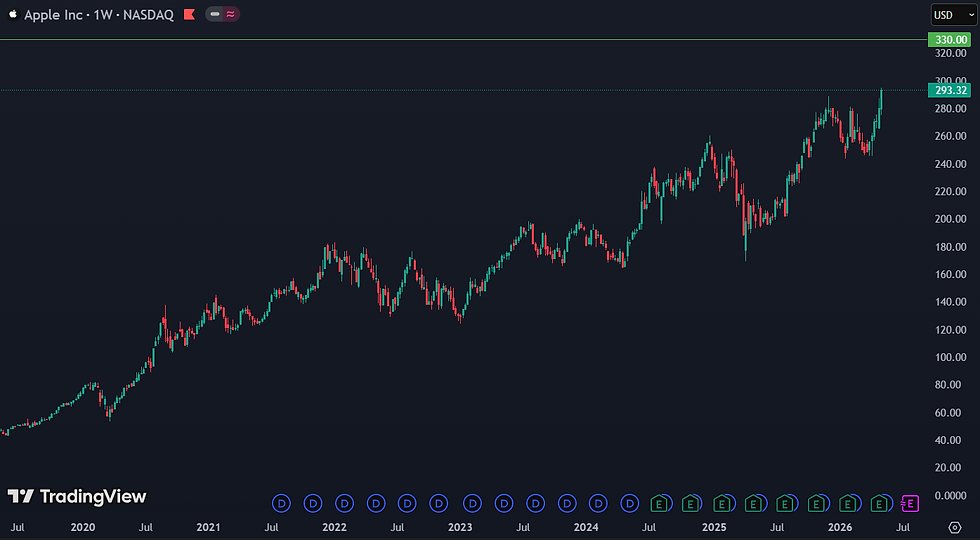Open the earnings marker for May 2025

point(754,502)
